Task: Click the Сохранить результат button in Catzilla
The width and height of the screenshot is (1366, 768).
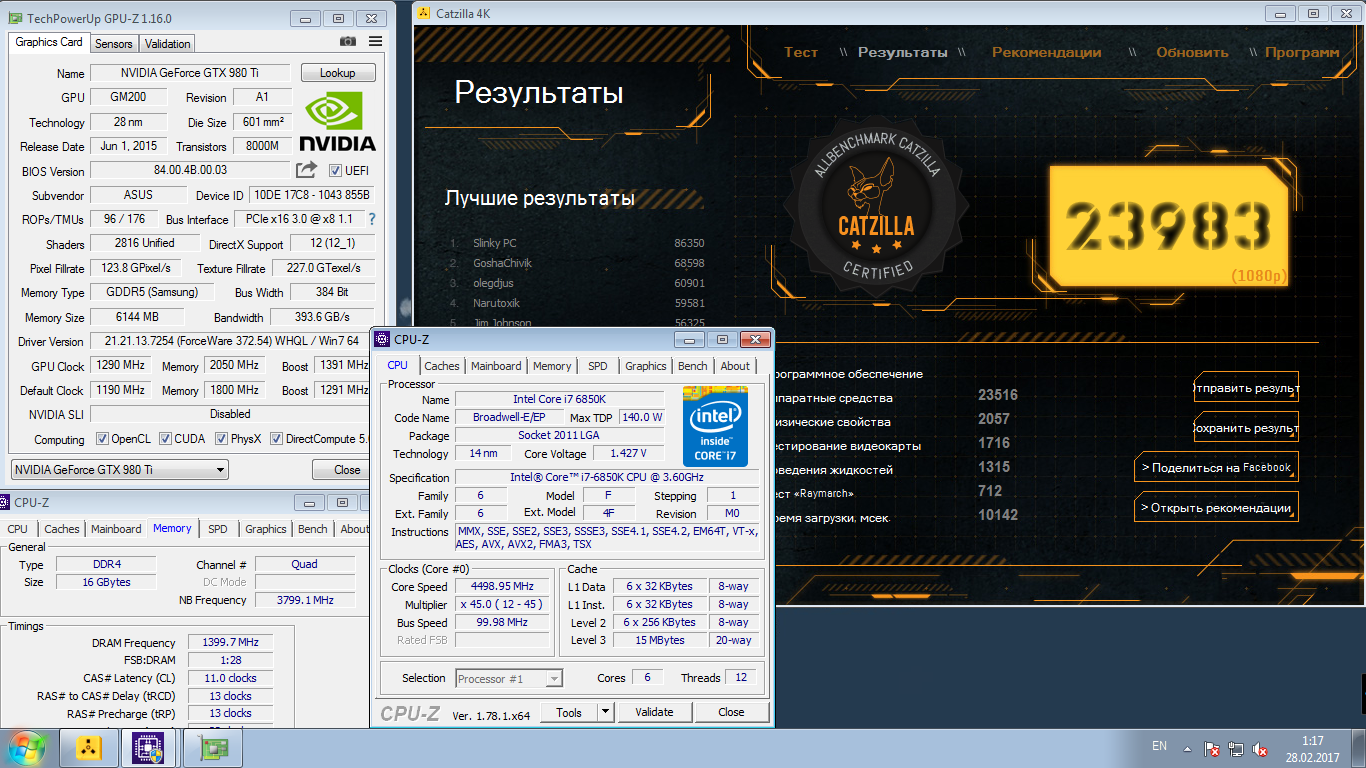Action: pyautogui.click(x=1246, y=428)
